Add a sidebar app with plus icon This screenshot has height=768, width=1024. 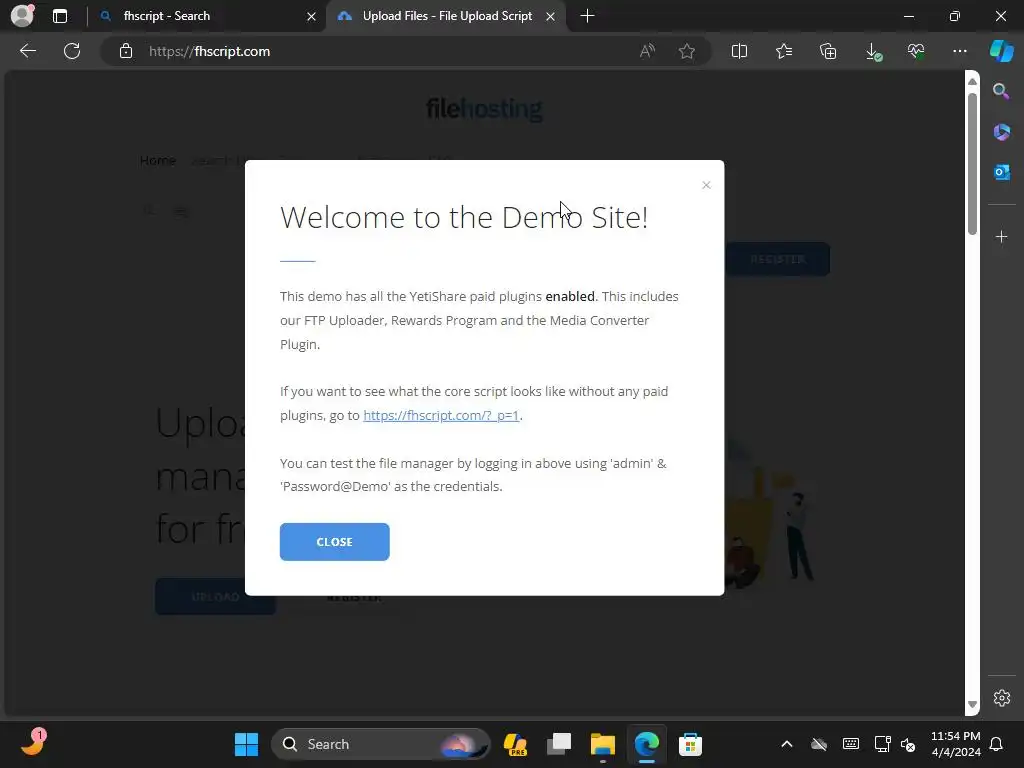pyautogui.click(x=1001, y=236)
